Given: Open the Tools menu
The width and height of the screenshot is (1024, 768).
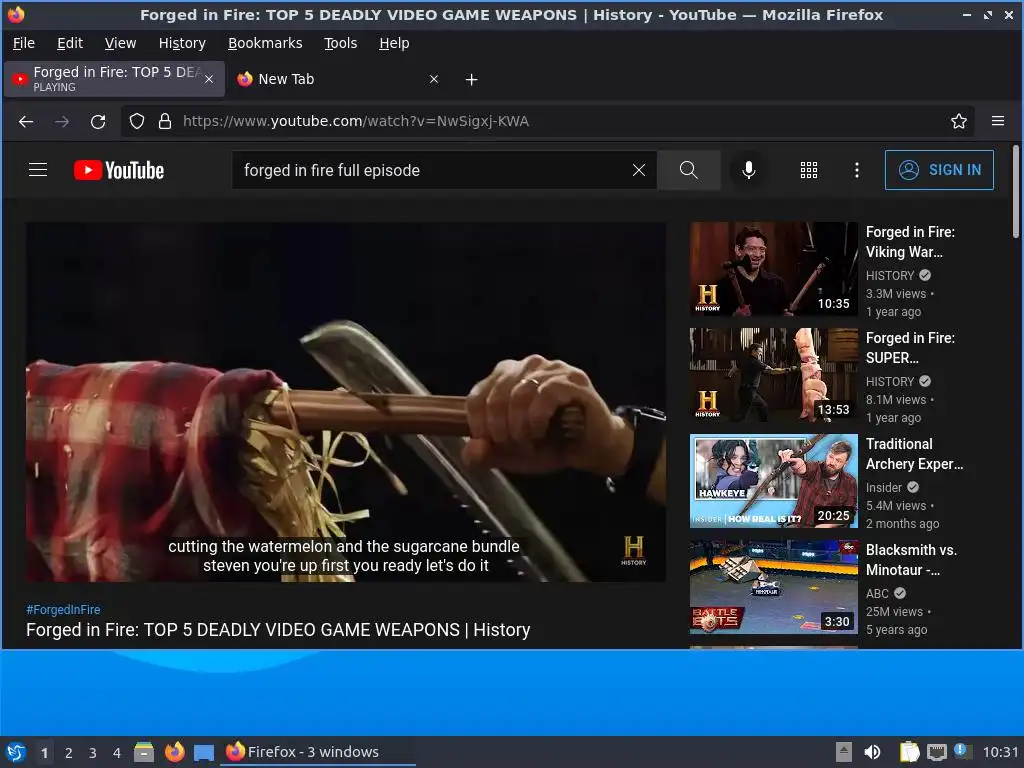Looking at the screenshot, I should point(340,43).
